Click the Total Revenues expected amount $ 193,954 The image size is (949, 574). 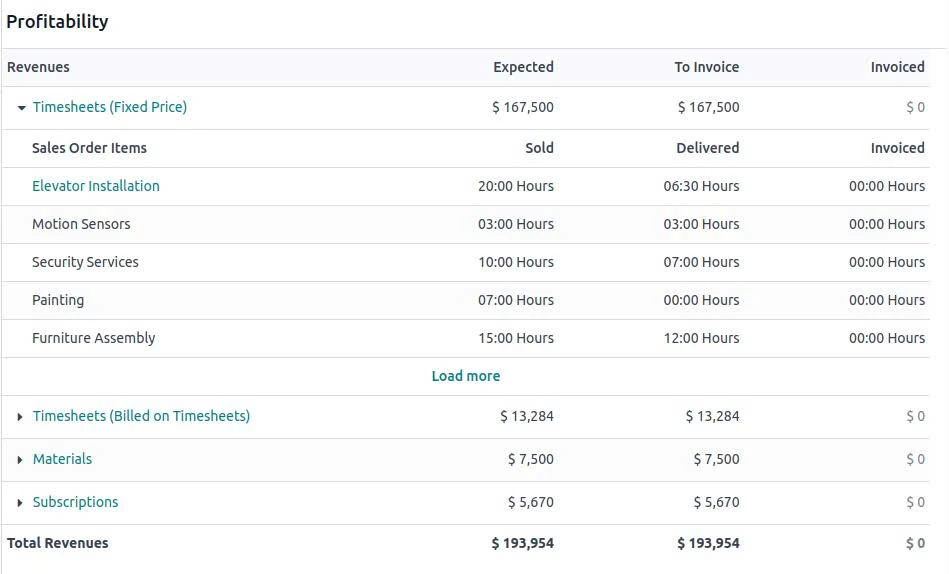522,544
